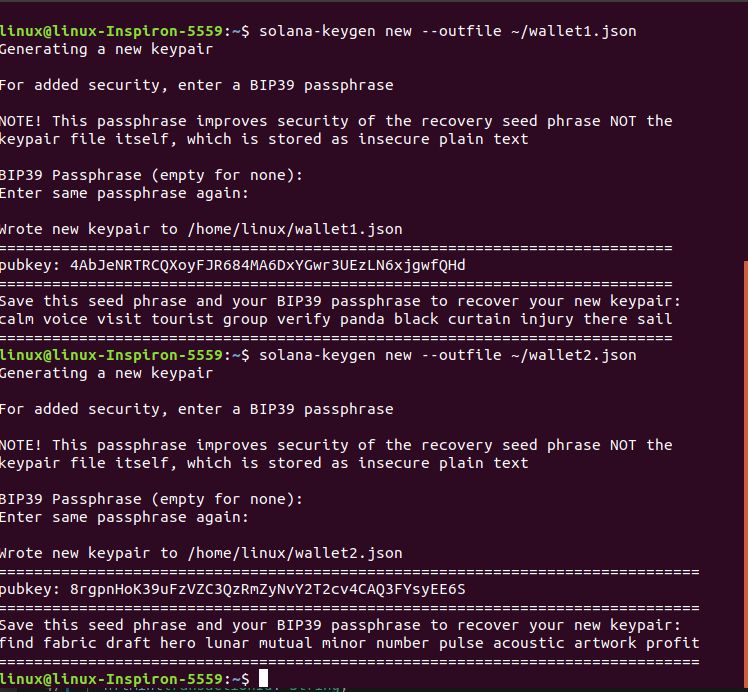Click the first 'Generating a new keypair' line
The height and width of the screenshot is (692, 748).
[x=106, y=50]
